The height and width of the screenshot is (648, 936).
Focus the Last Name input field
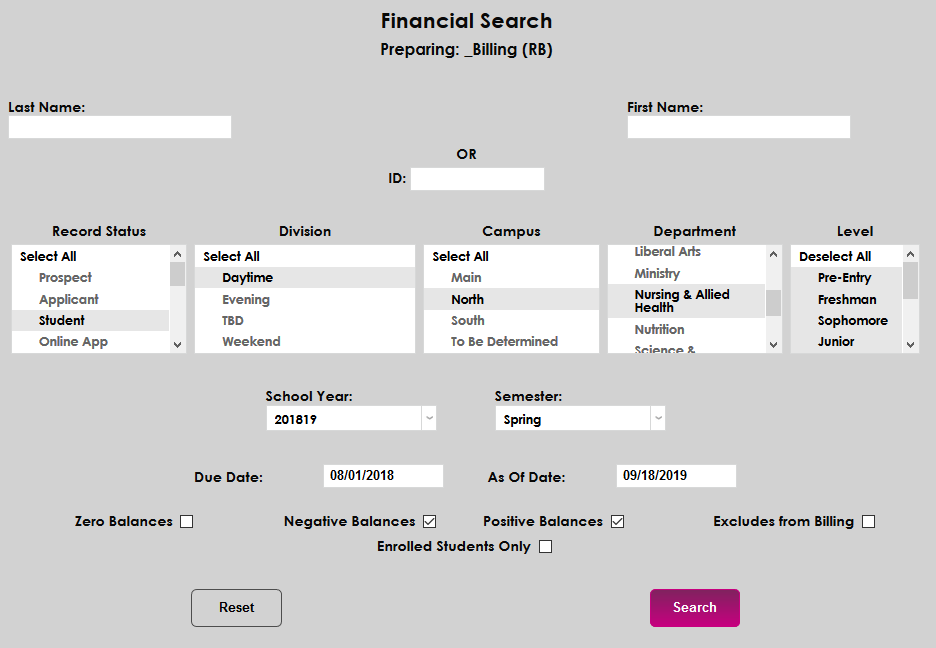(x=120, y=127)
